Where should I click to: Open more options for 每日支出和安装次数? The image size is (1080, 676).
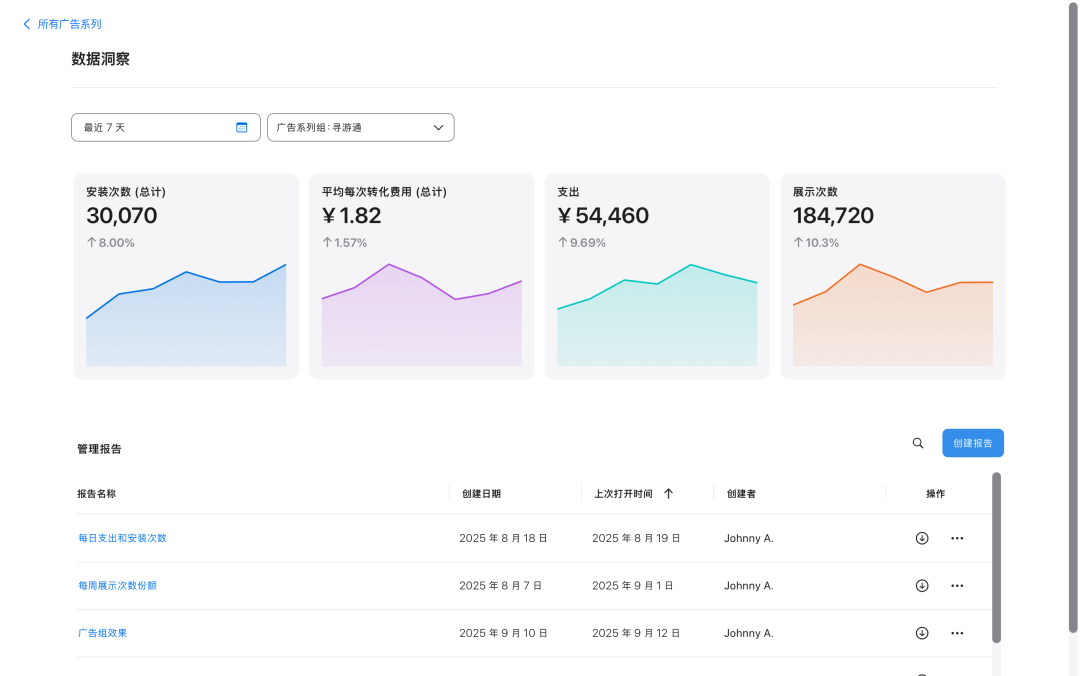(x=957, y=538)
